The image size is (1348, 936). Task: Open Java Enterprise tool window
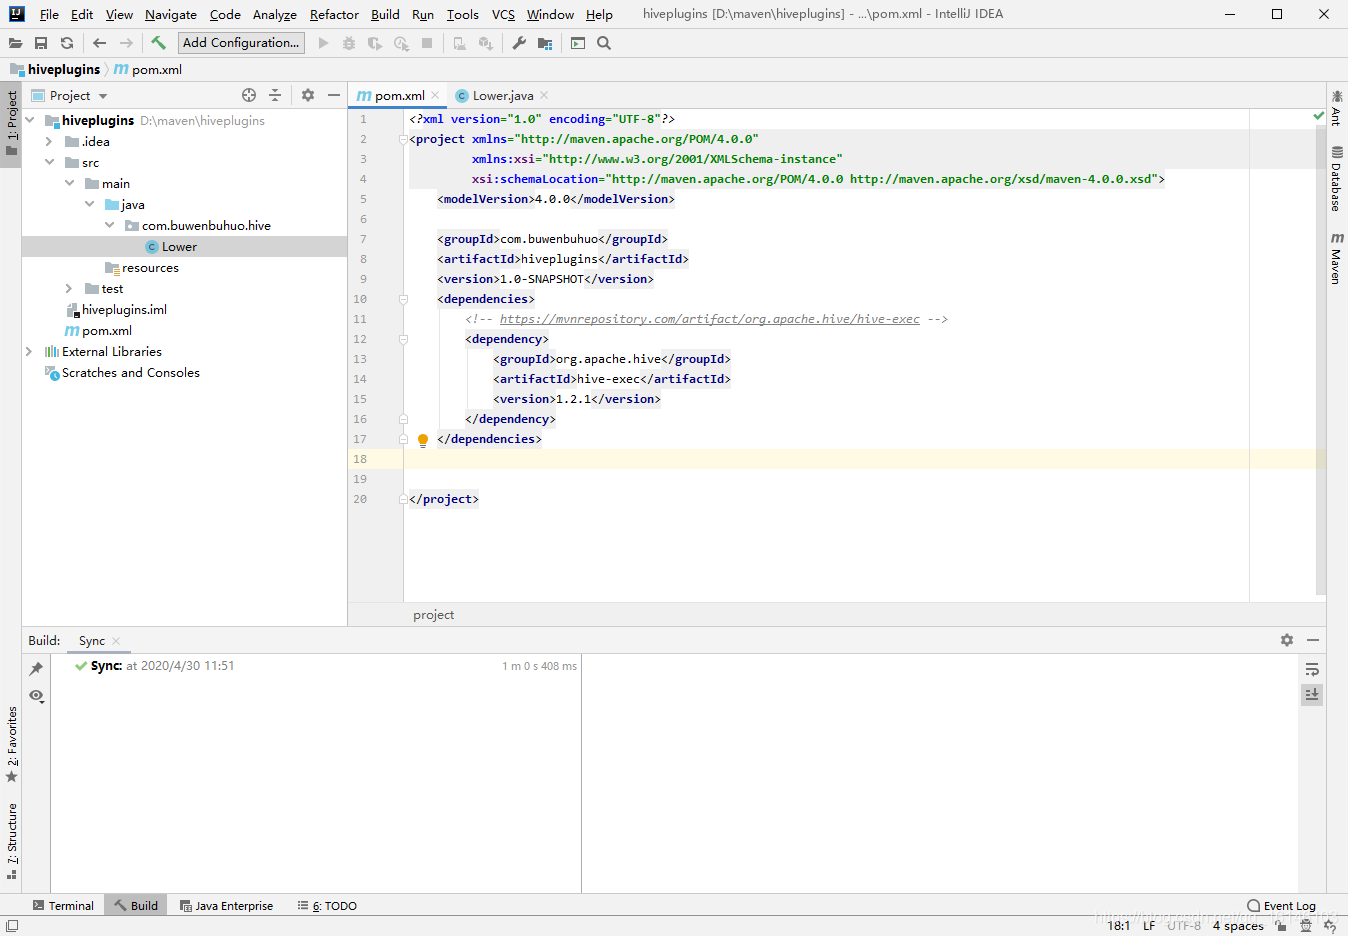point(226,905)
